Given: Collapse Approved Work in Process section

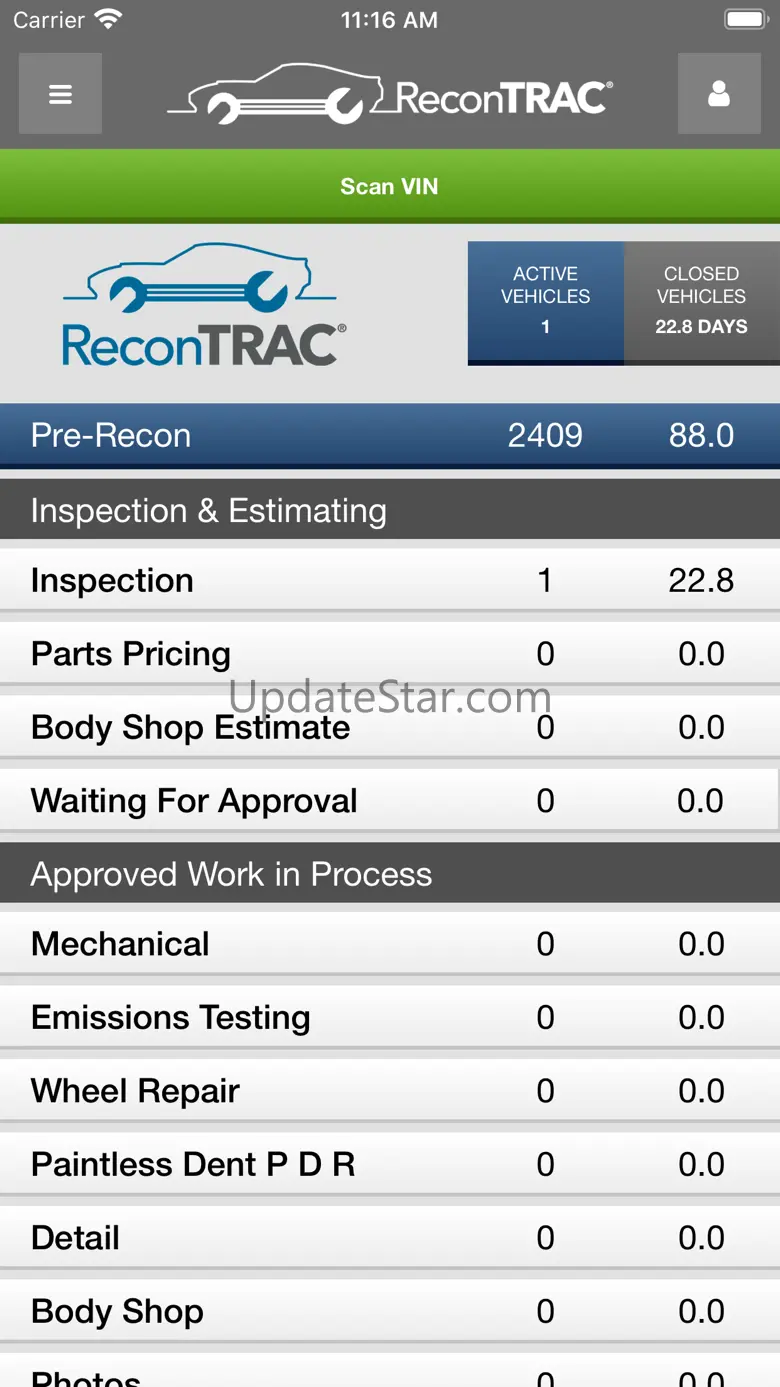Looking at the screenshot, I should point(390,874).
